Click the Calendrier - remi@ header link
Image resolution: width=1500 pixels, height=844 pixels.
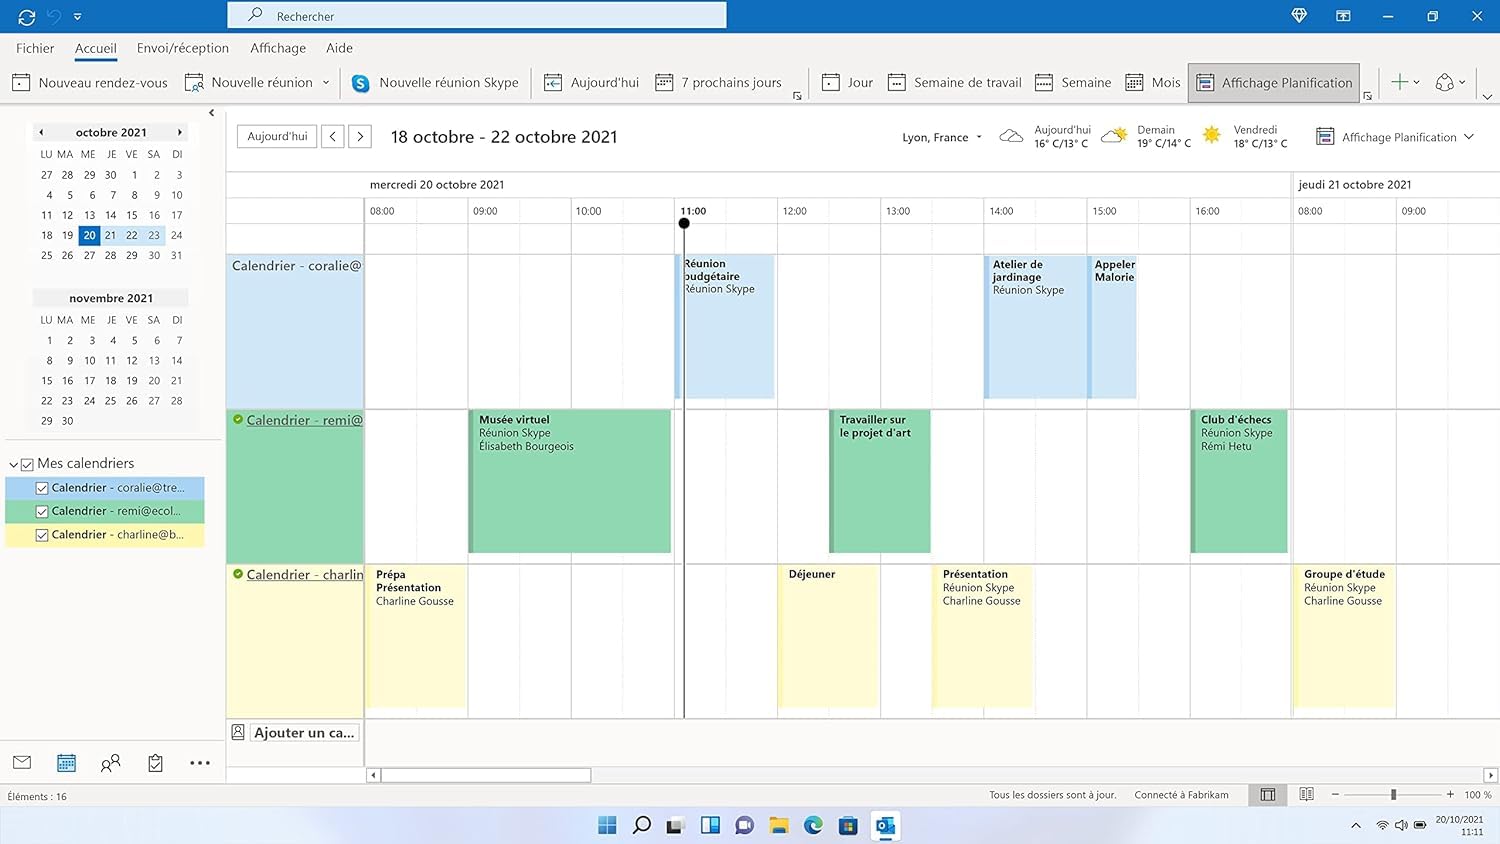(304, 420)
